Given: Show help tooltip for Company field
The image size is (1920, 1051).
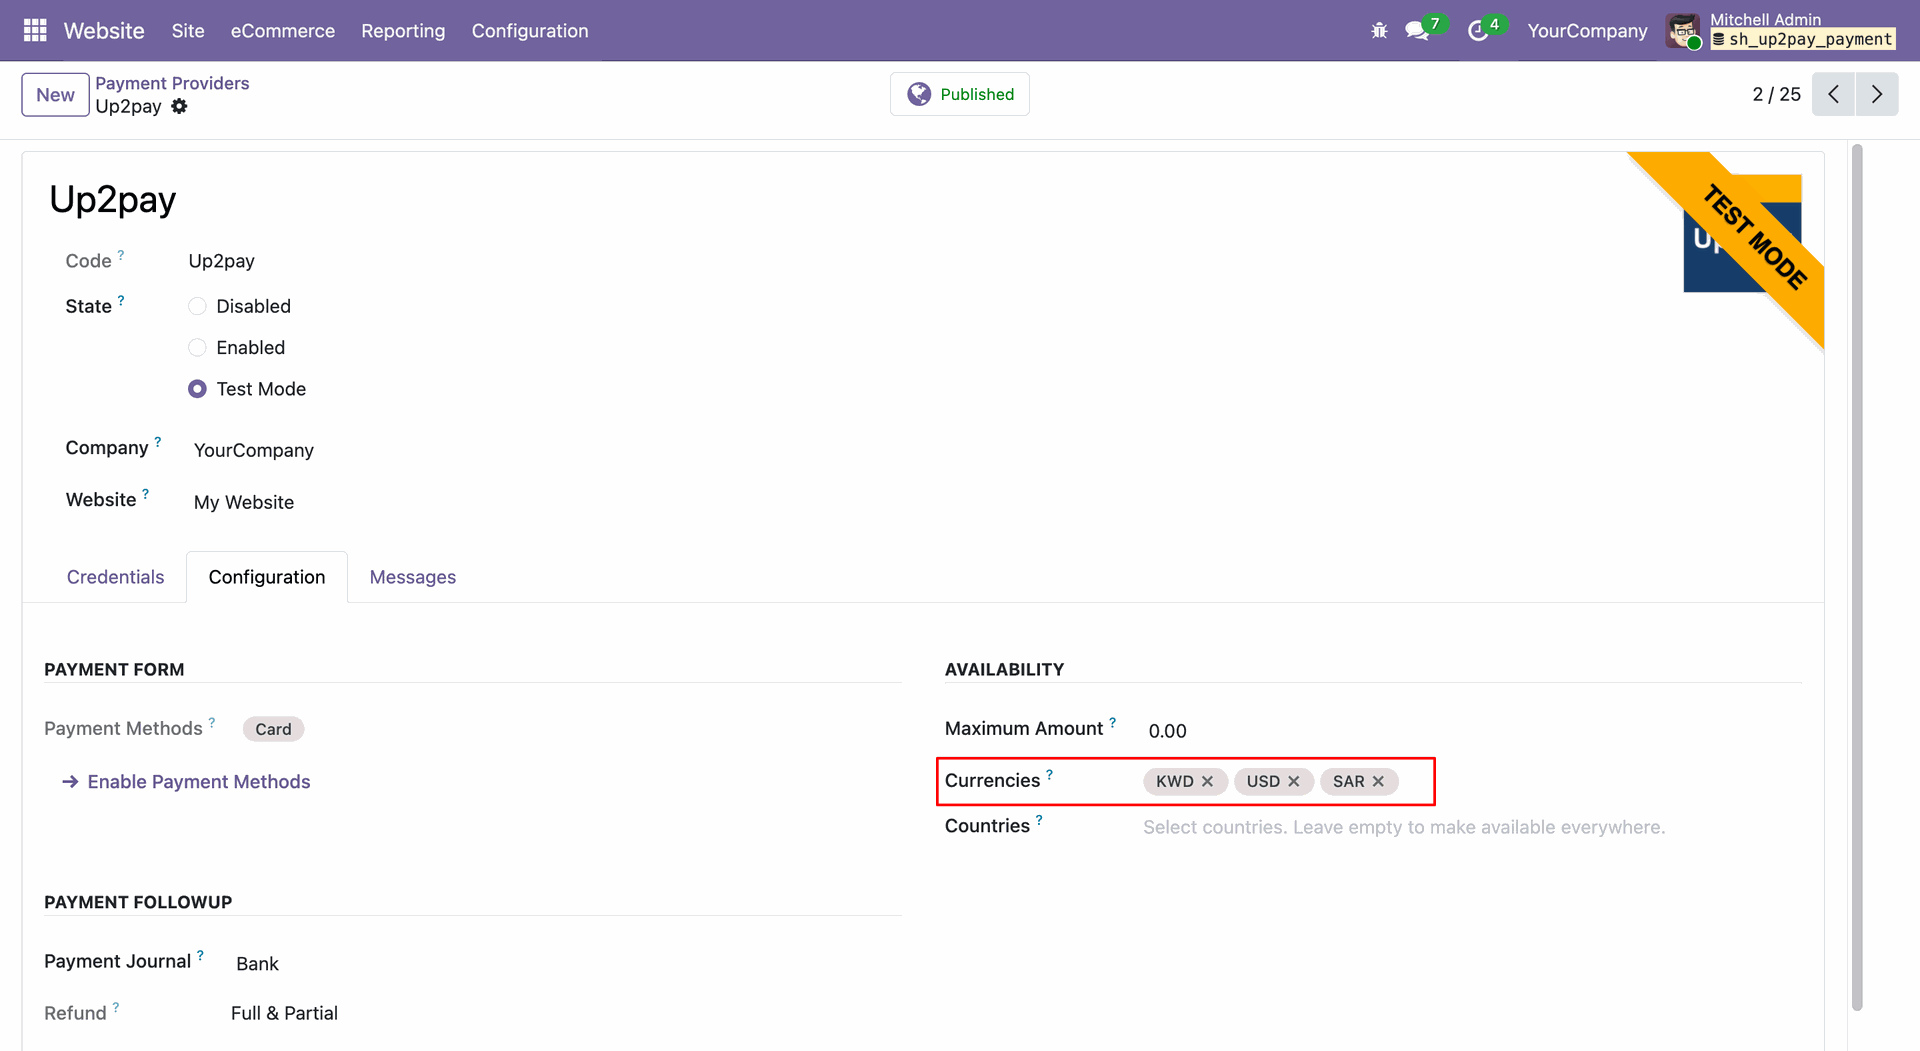Looking at the screenshot, I should point(157,441).
